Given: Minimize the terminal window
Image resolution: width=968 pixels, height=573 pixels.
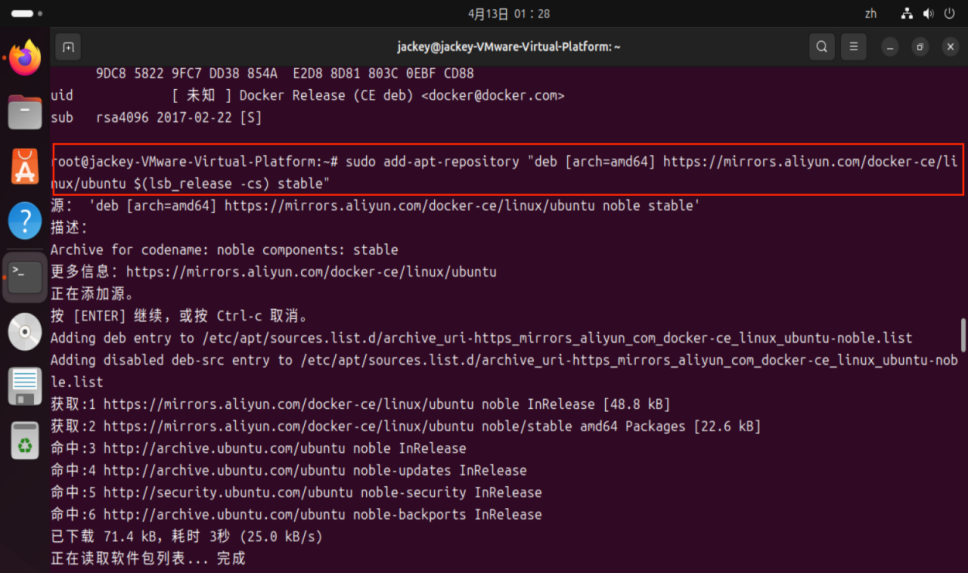Looking at the screenshot, I should (x=890, y=47).
